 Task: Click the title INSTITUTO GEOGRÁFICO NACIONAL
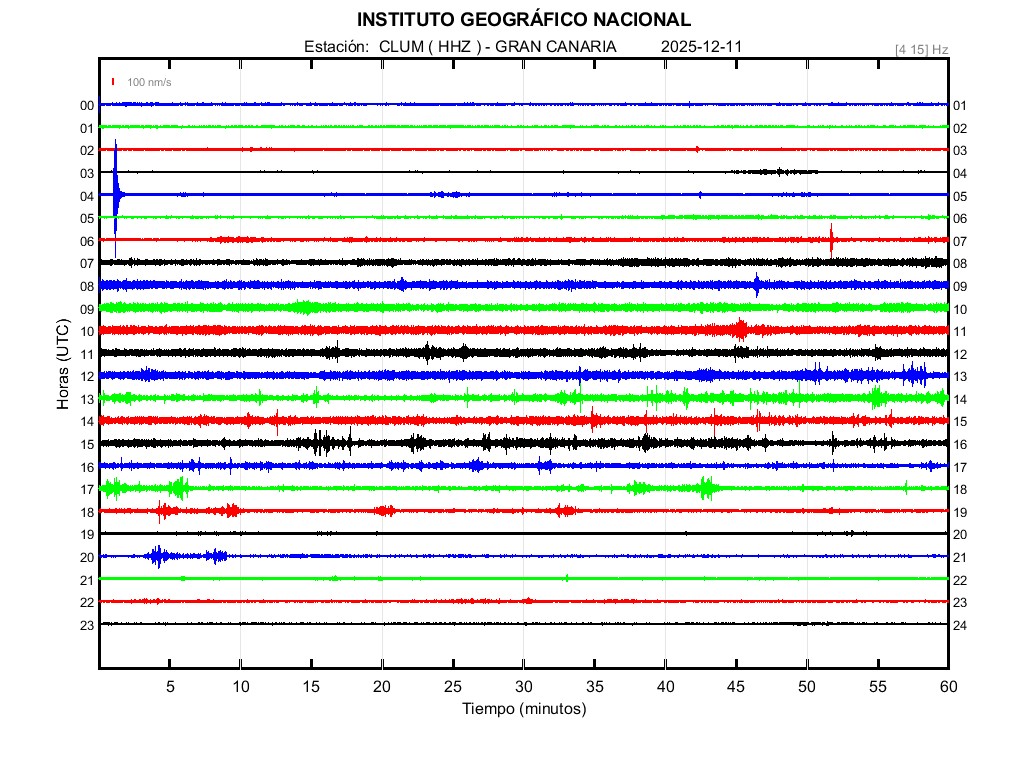point(524,20)
